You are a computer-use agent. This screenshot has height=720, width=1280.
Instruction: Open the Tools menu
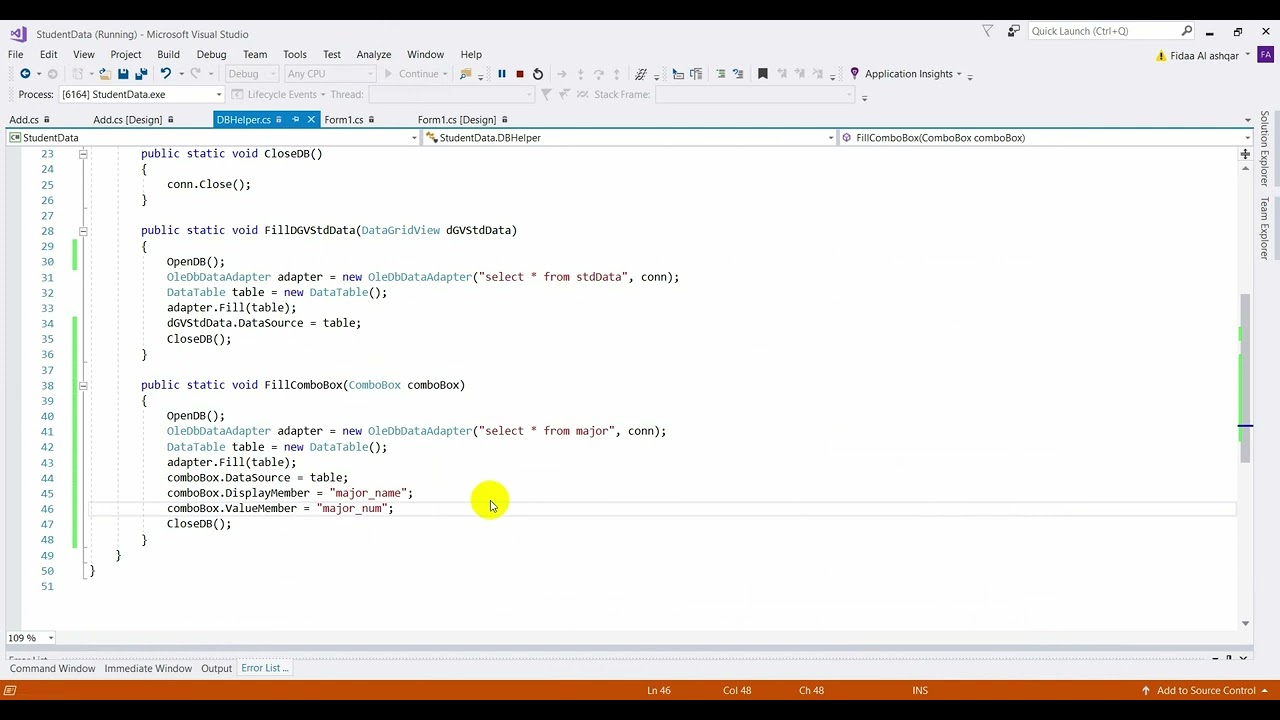(x=294, y=55)
